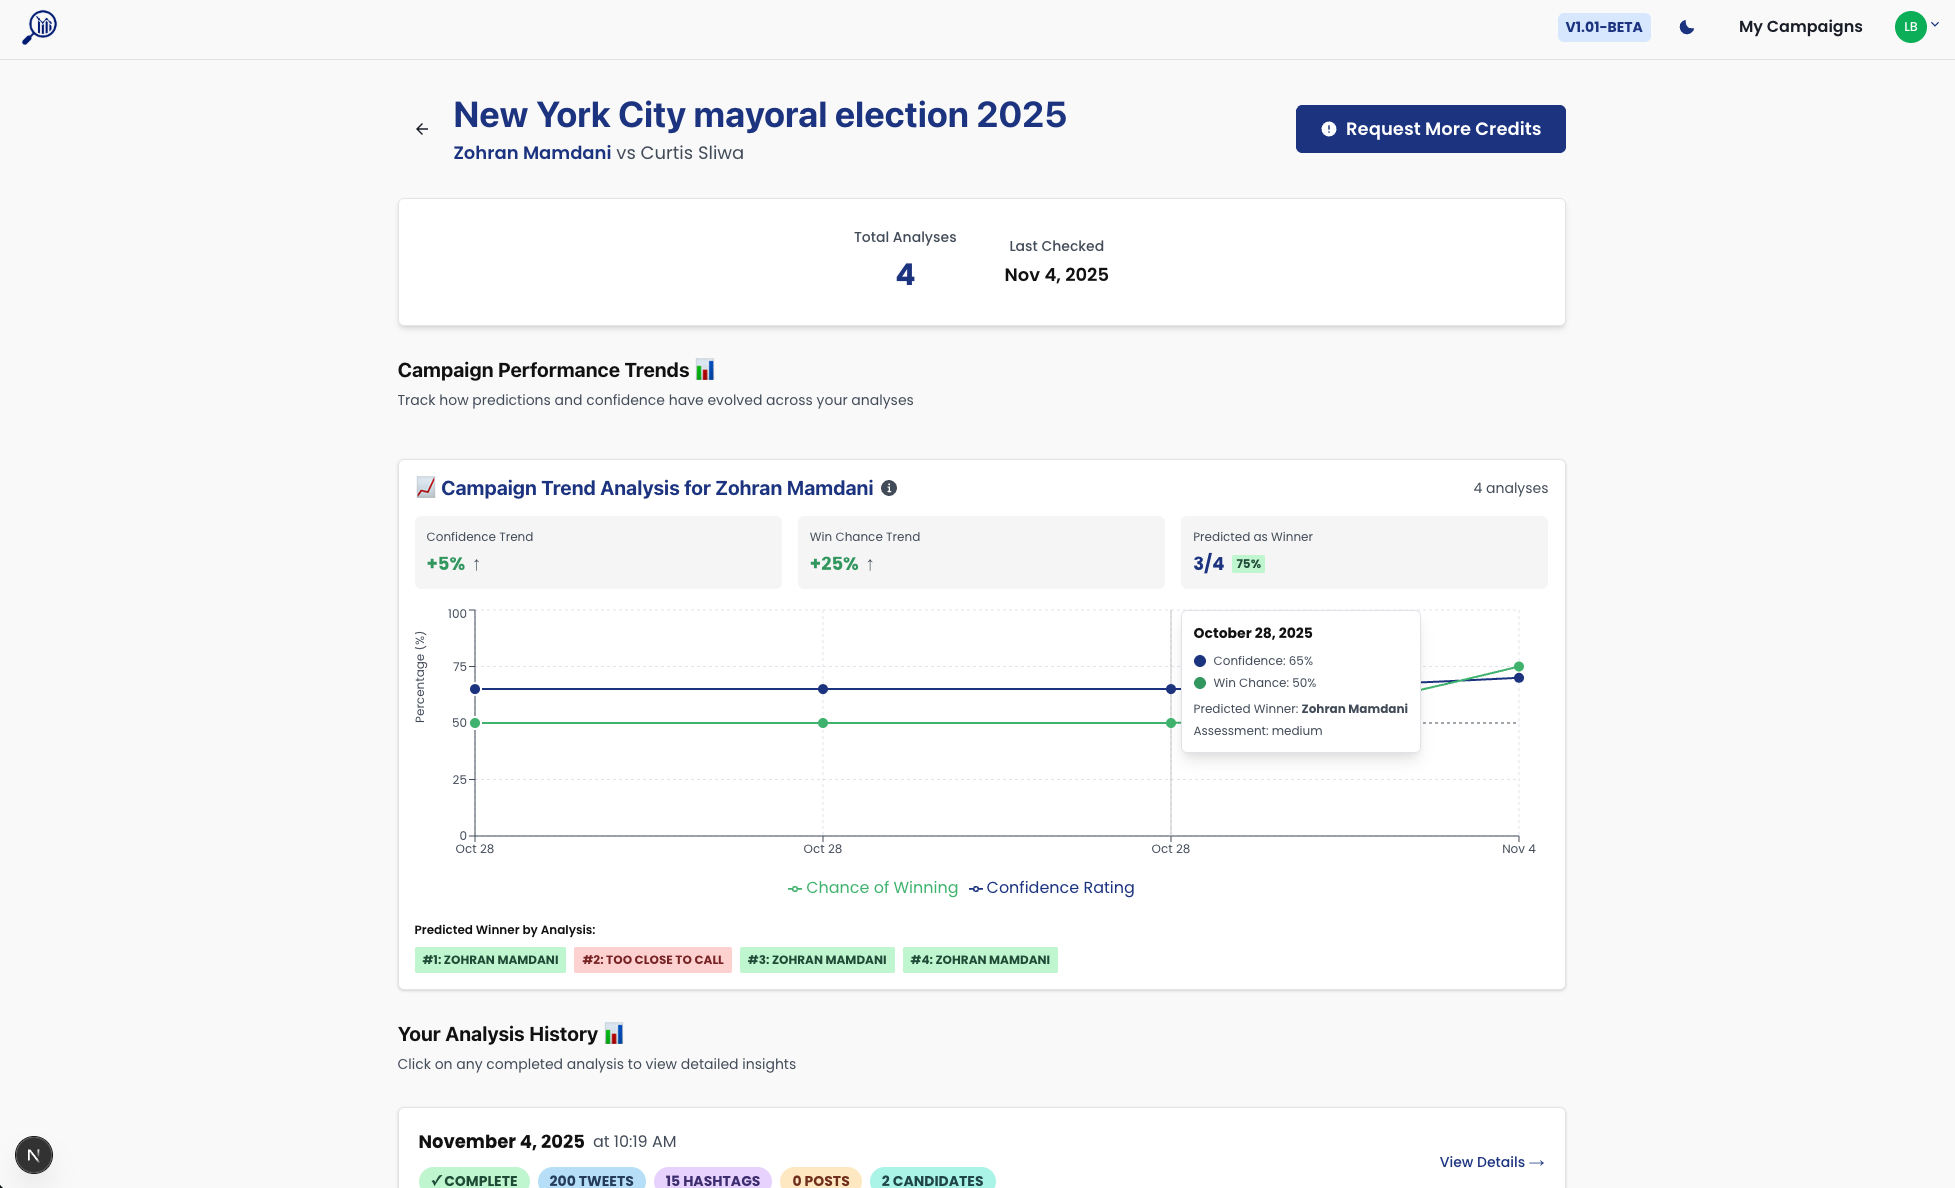This screenshot has height=1188, width=1955.
Task: Click the Nov 4 data point on the chart
Action: pyautogui.click(x=1519, y=666)
